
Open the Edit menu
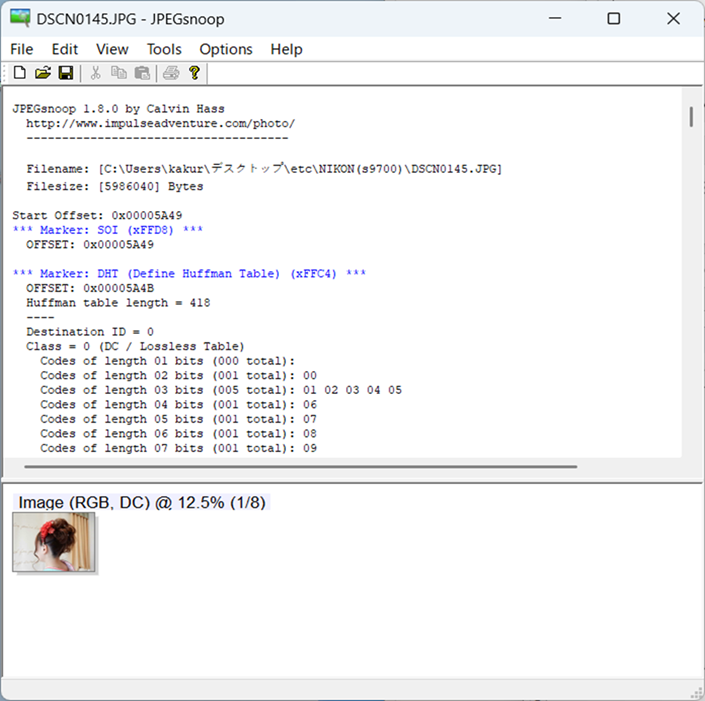pyautogui.click(x=65, y=49)
